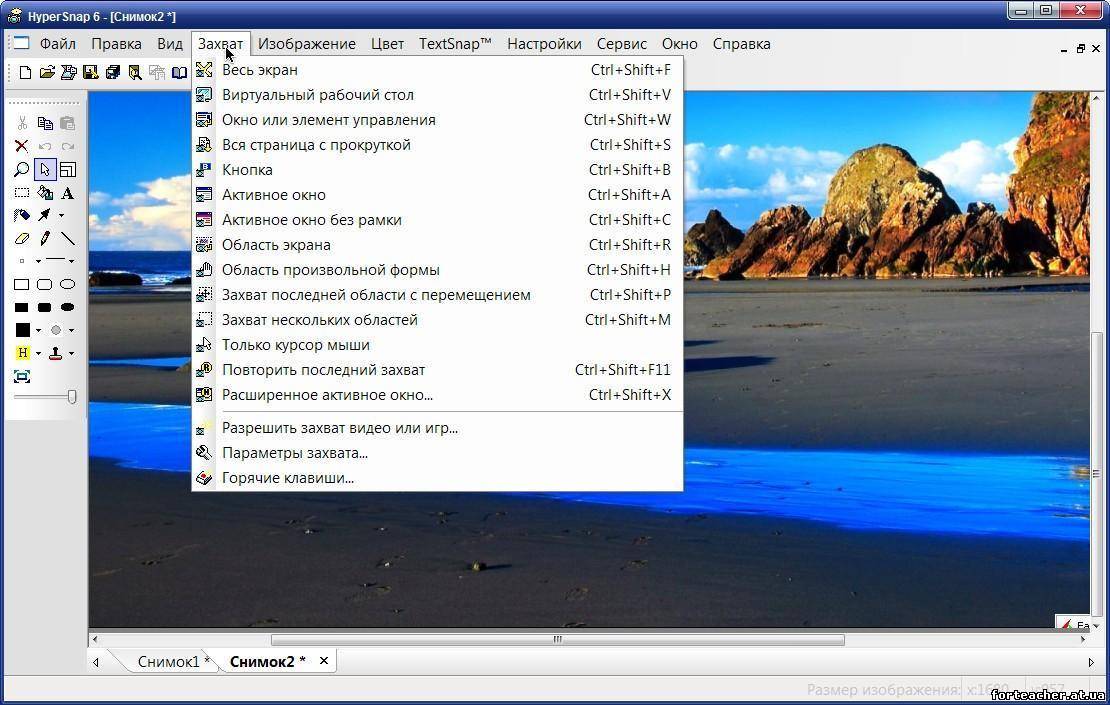Viewport: 1110px width, 705px height.
Task: Switch to the Снимок1 tab
Action: click(x=170, y=661)
